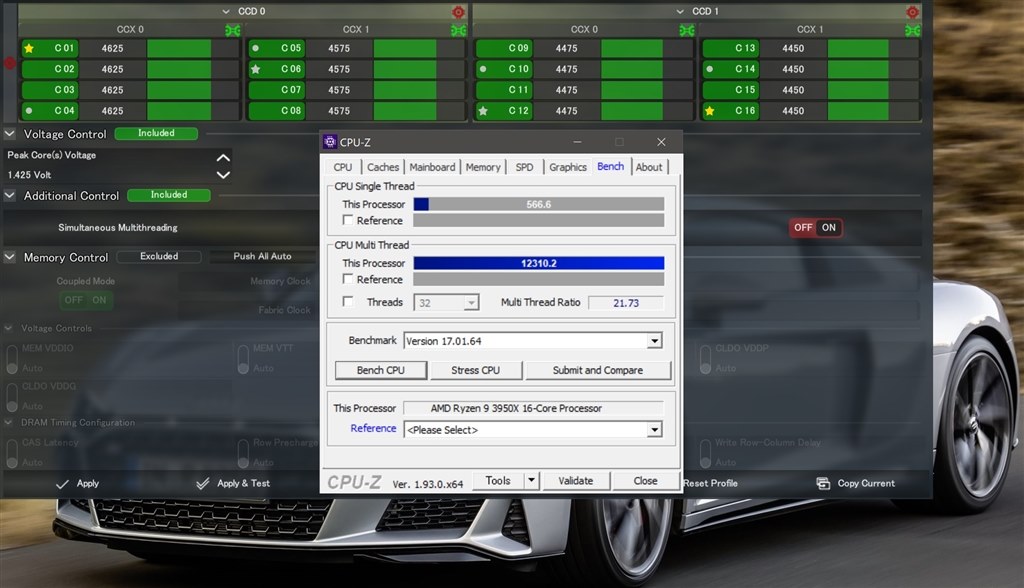1024x588 pixels.
Task: Click the C 03 clock value 4625
Action: (x=112, y=90)
